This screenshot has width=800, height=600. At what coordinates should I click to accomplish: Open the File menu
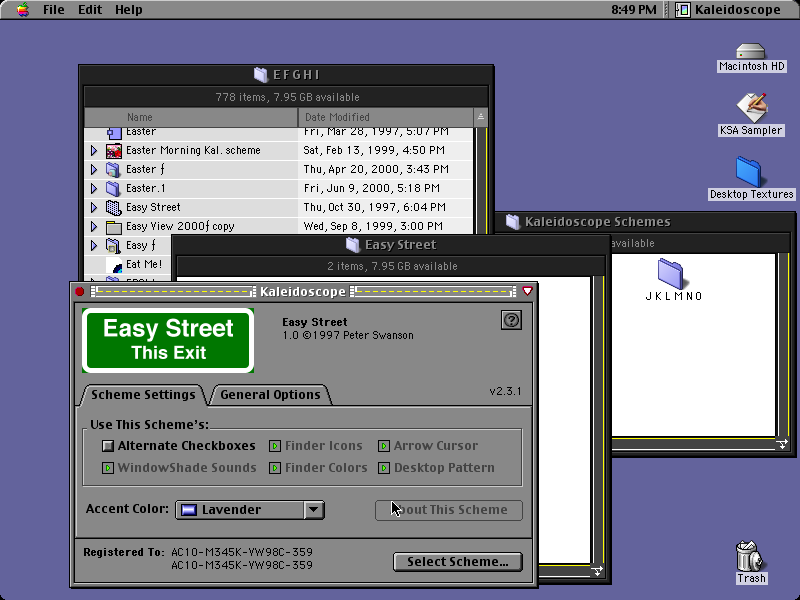click(54, 10)
